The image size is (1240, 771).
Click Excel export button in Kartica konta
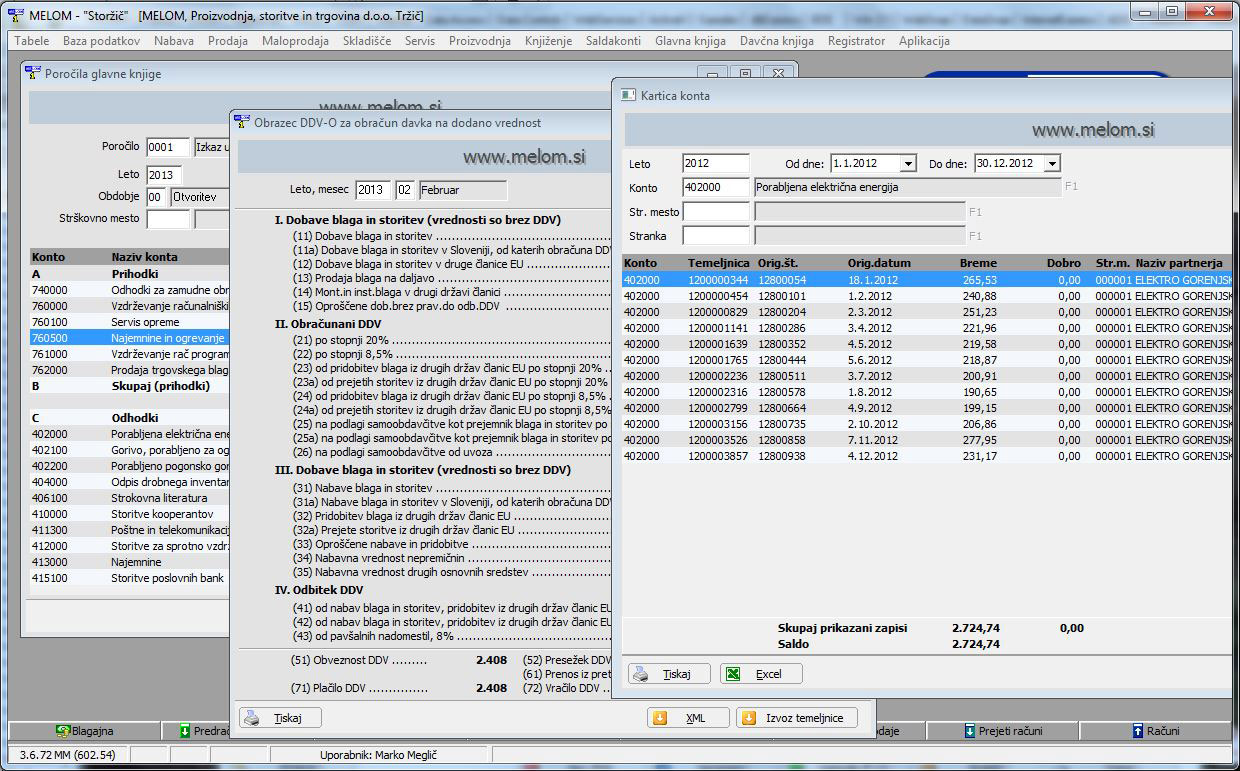click(x=760, y=674)
